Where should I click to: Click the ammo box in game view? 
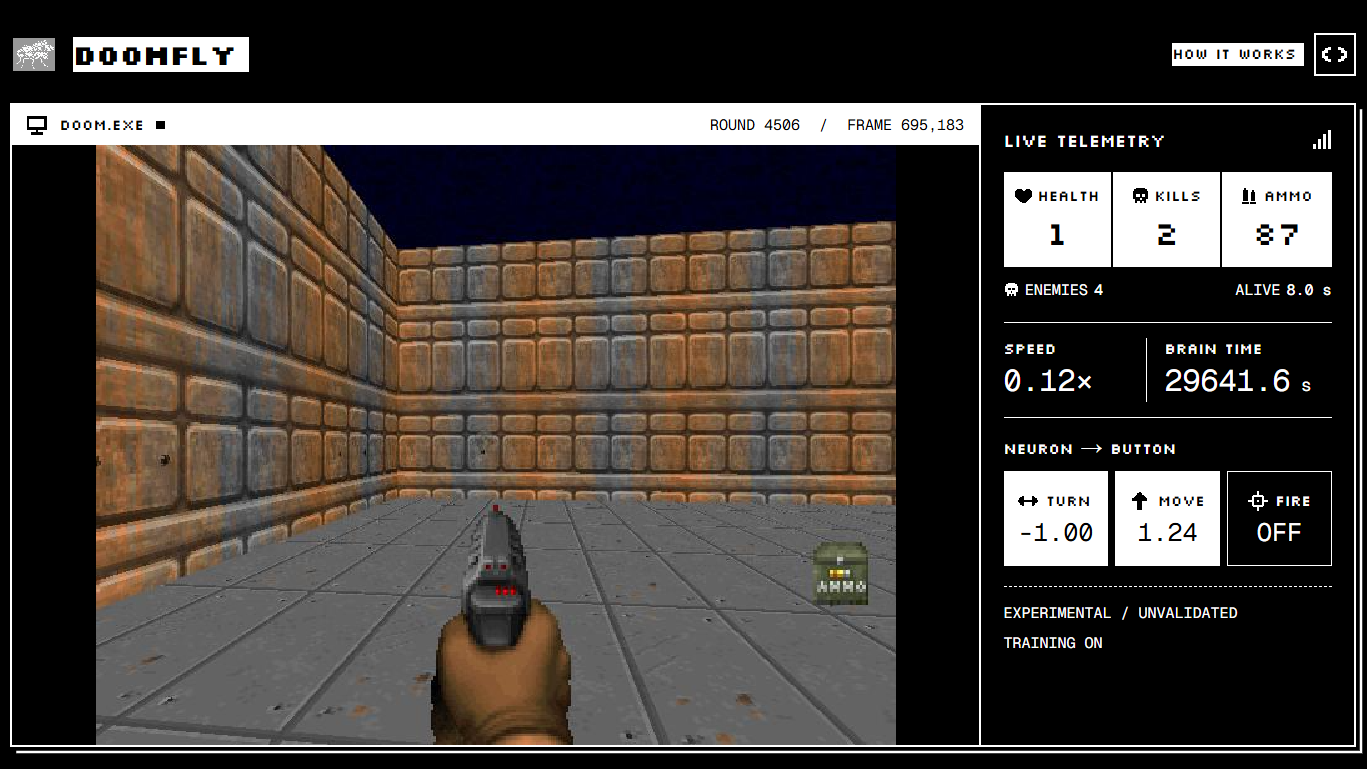point(840,574)
